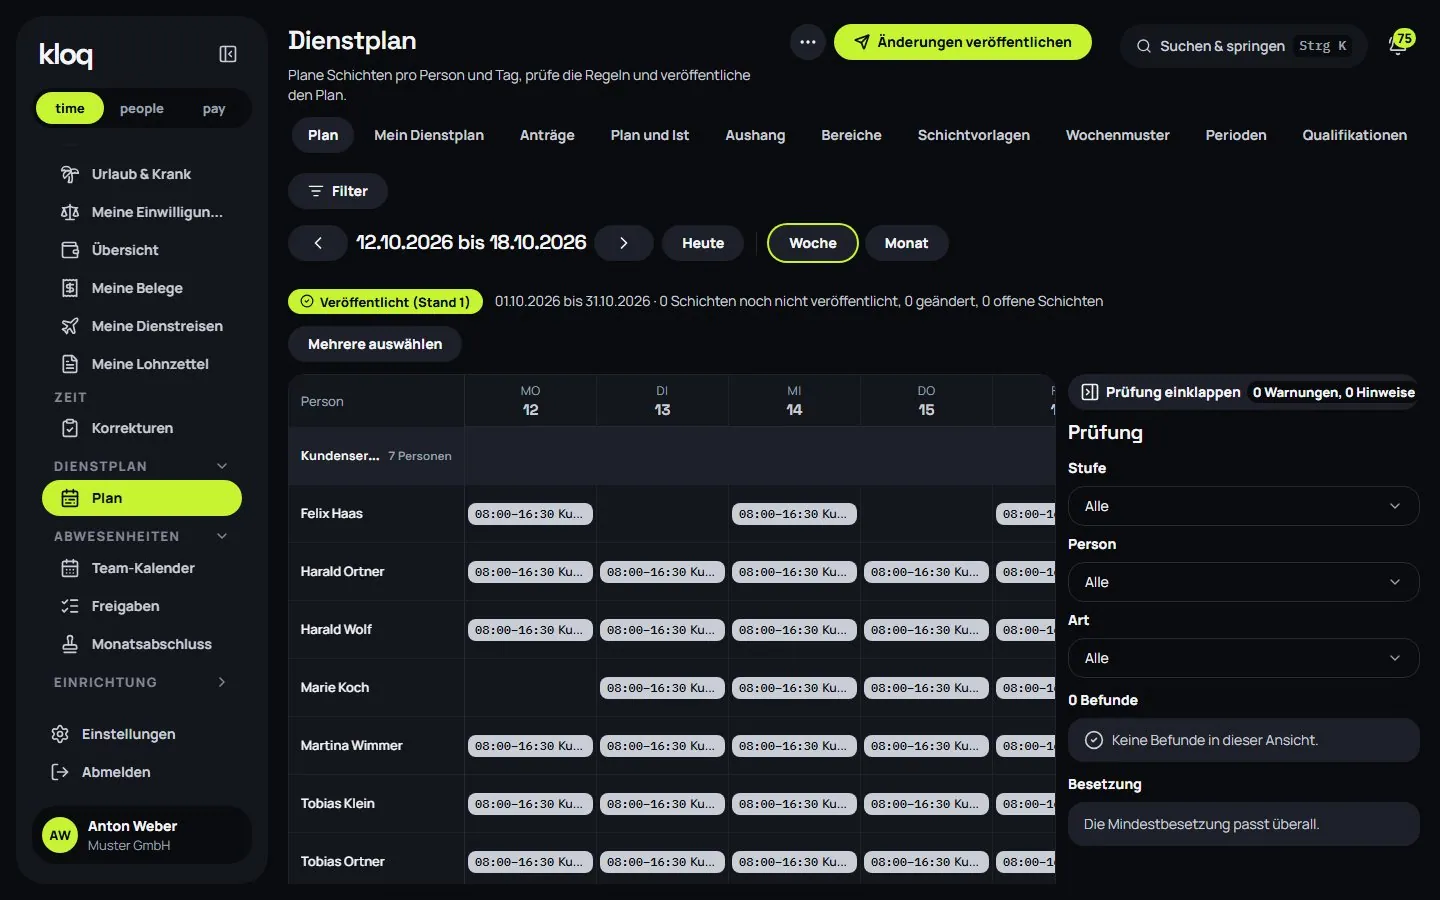Switch to the people module

tap(142, 108)
